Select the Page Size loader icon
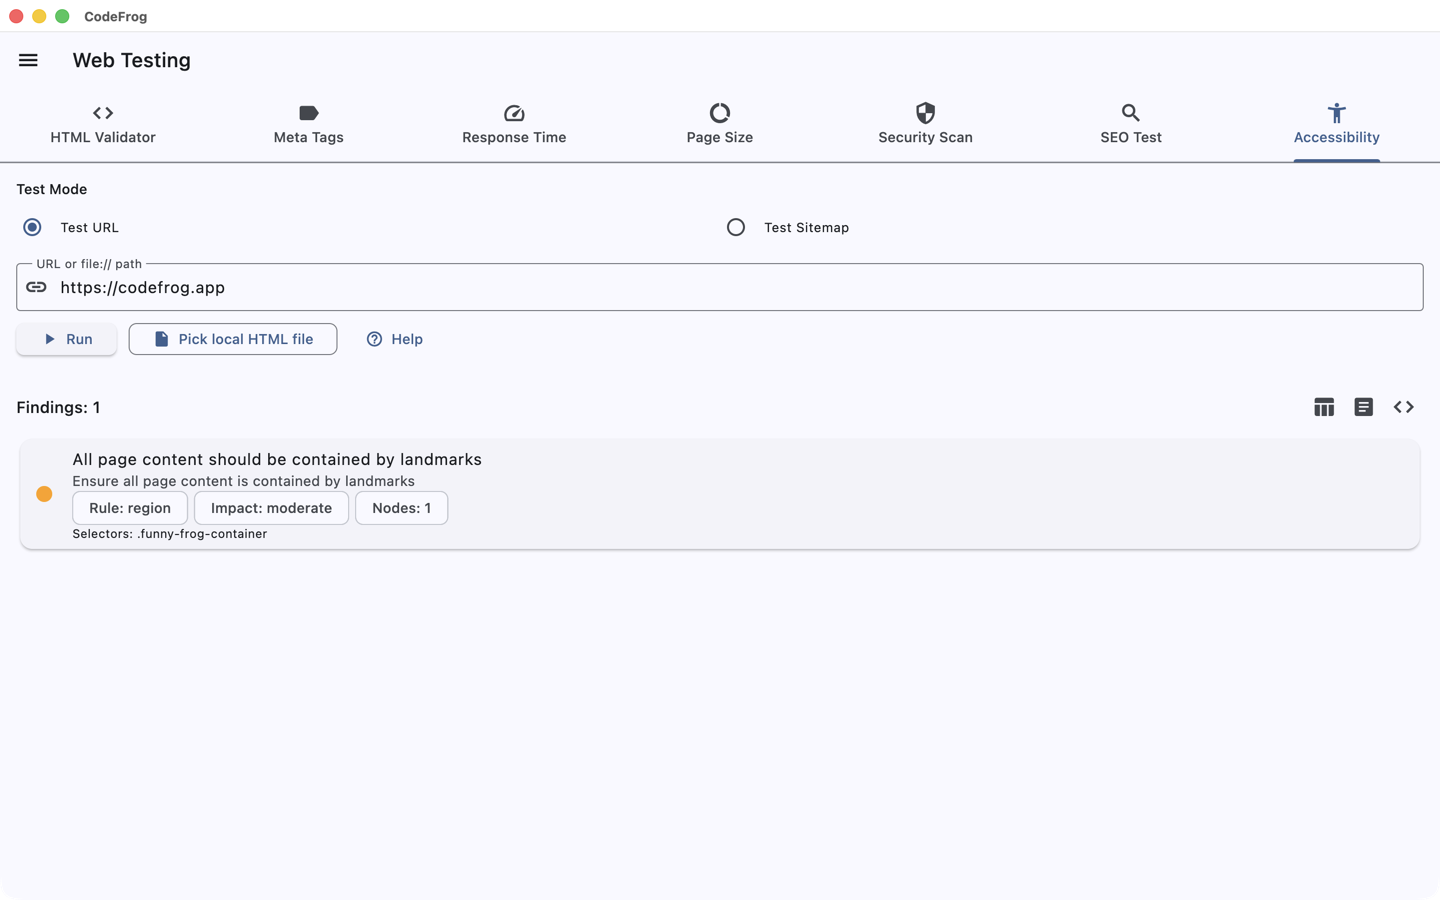The height and width of the screenshot is (900, 1440). pos(720,113)
